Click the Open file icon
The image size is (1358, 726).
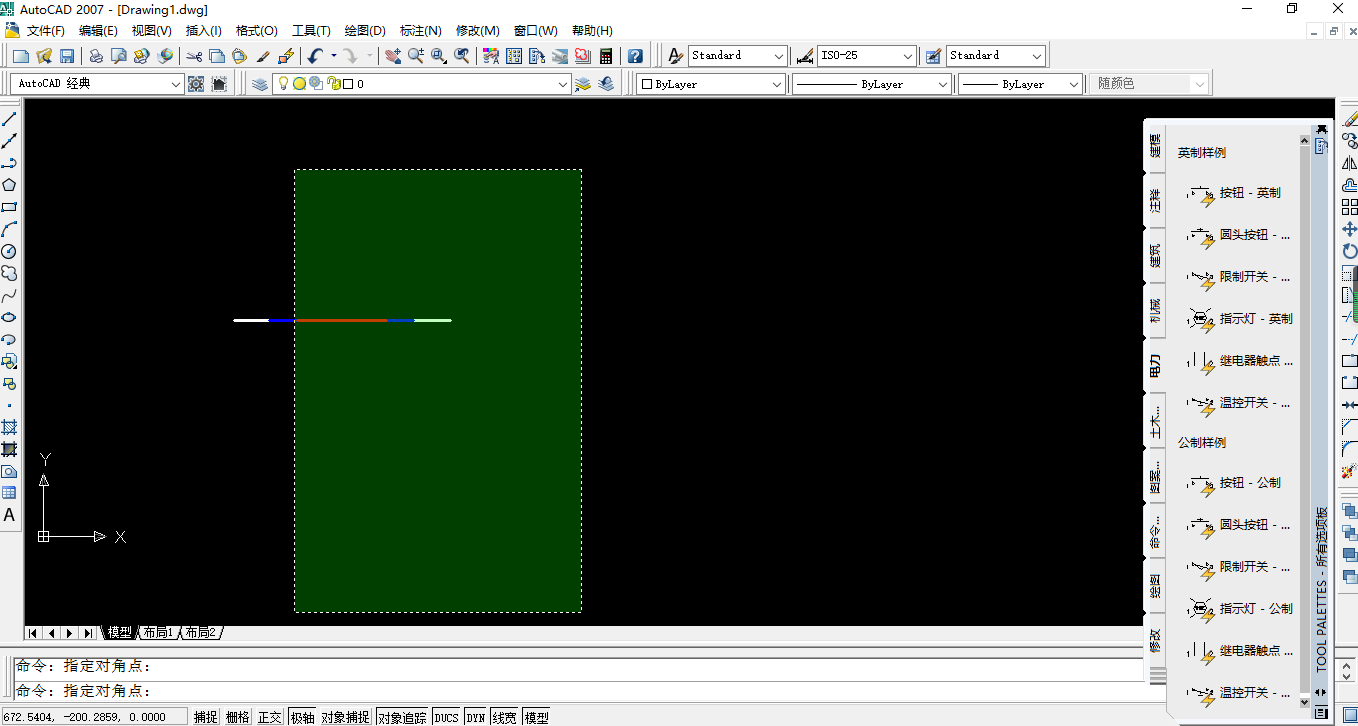(44, 56)
